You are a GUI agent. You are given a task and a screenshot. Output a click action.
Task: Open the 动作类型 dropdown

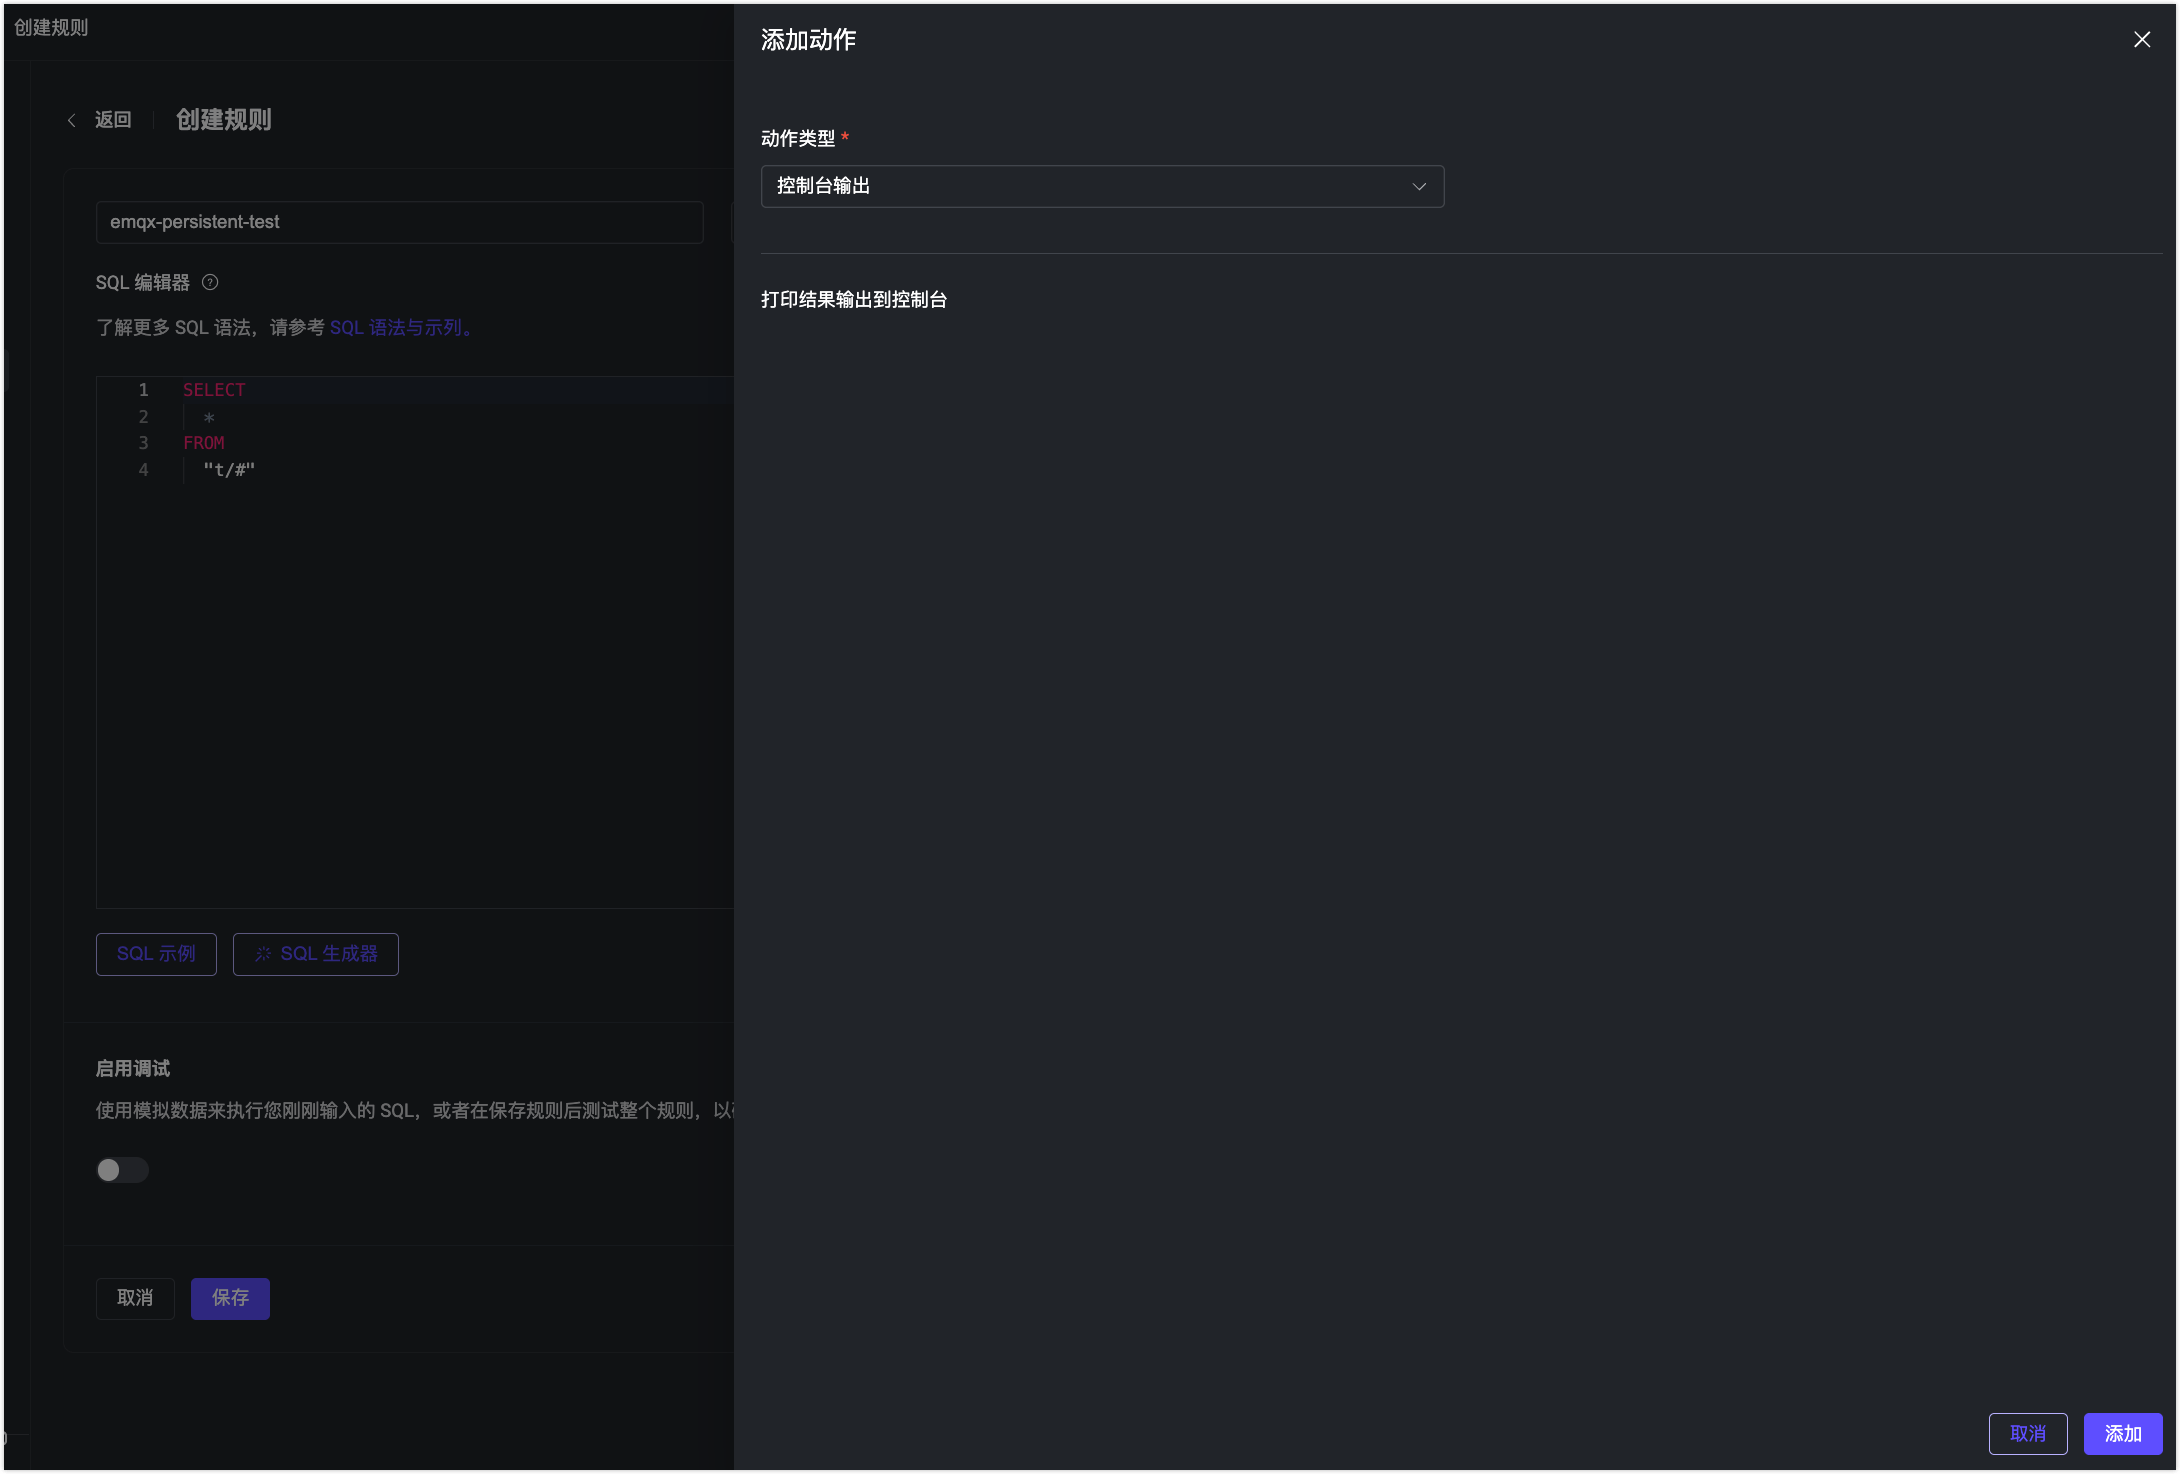(1100, 186)
